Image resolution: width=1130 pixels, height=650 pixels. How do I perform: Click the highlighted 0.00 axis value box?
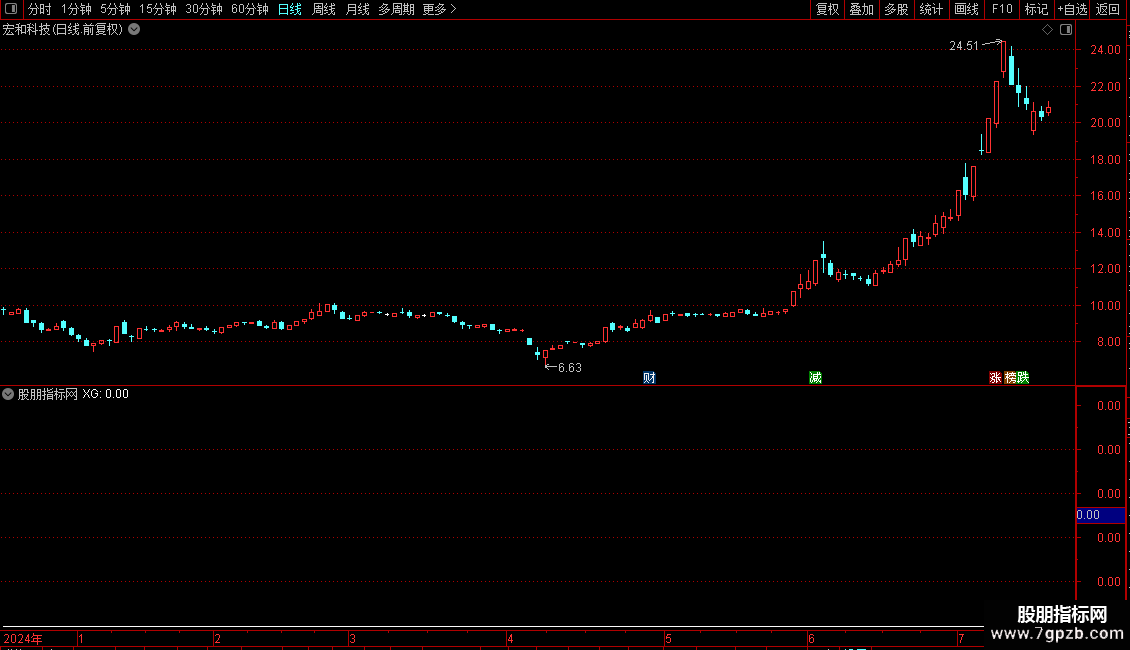(1100, 515)
